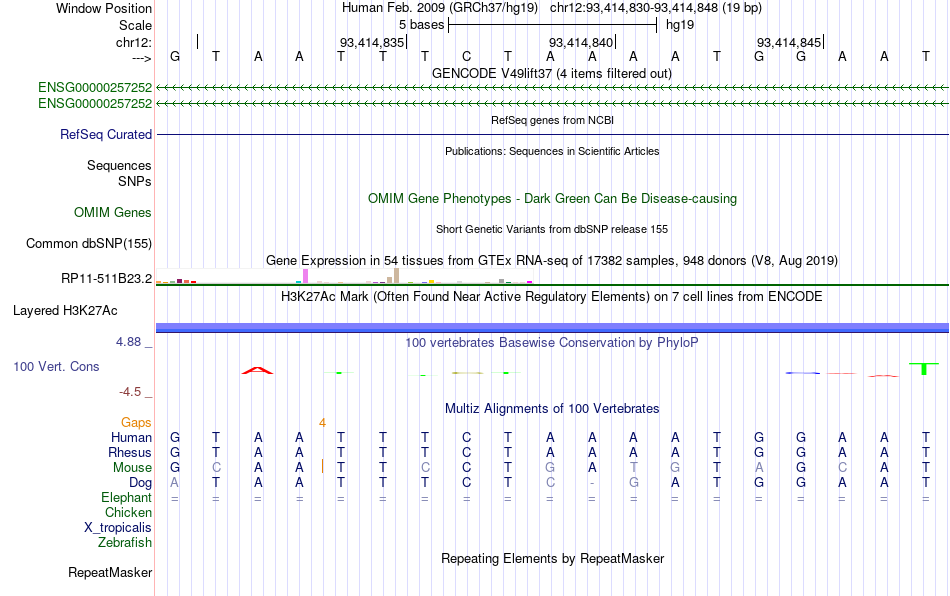Viewport: 950px width, 596px height.
Task: Click the tallest tan bar in GTEx chart
Action: click(396, 276)
